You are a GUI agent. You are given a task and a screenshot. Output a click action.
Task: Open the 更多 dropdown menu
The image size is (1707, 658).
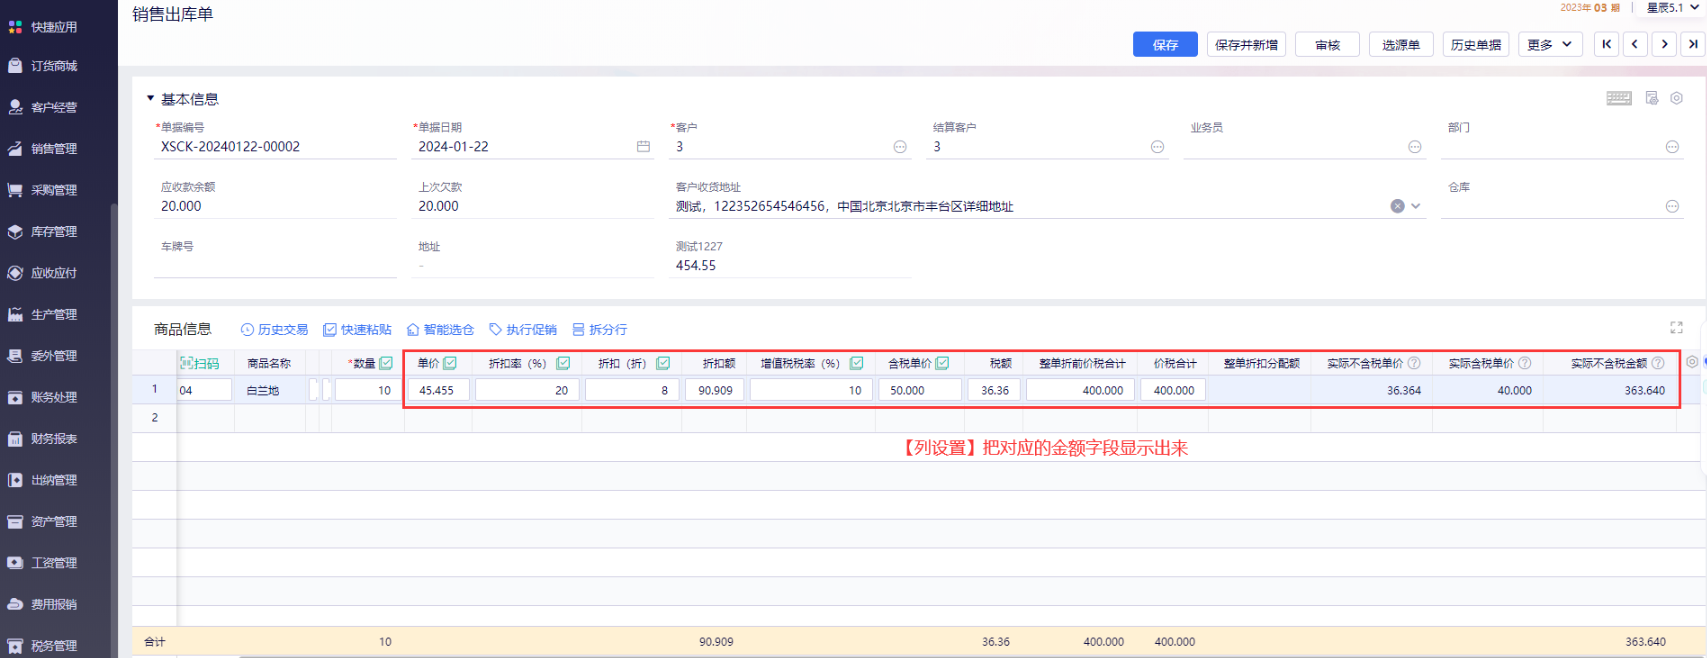click(x=1550, y=44)
